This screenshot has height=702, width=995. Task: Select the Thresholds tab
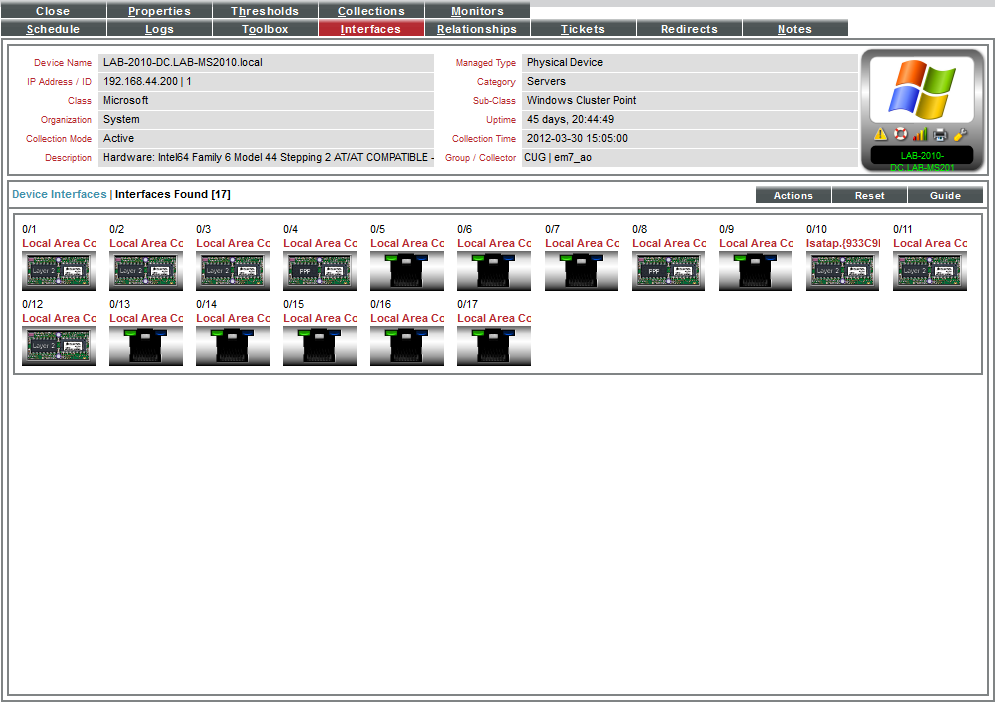click(265, 11)
